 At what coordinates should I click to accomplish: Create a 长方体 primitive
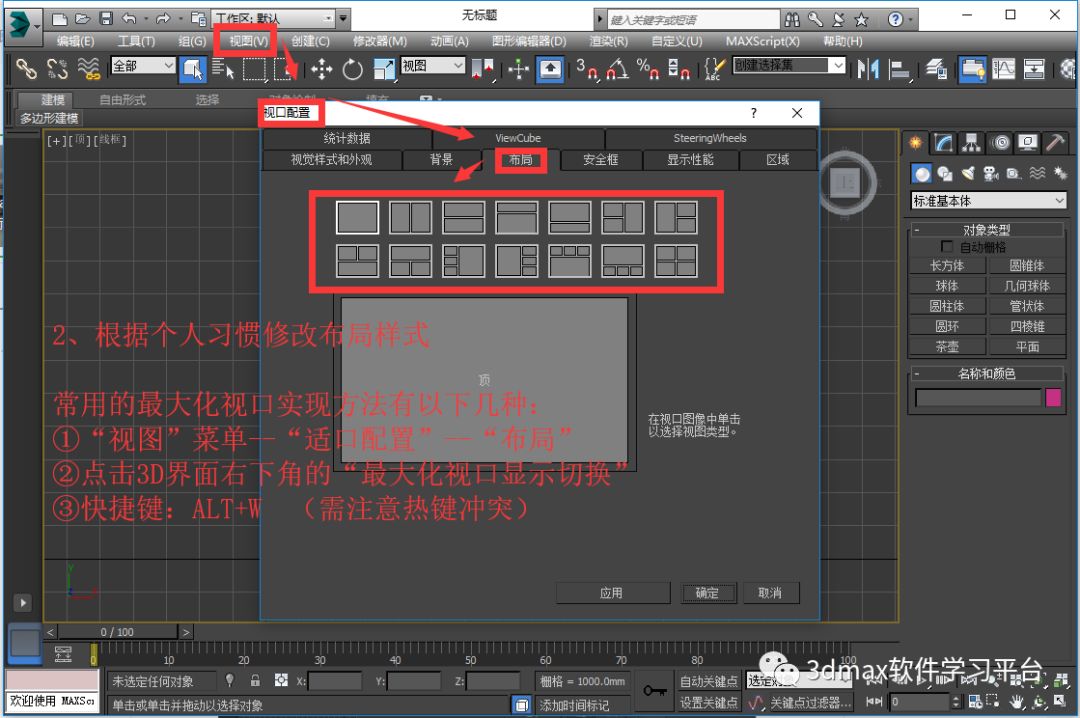coord(947,265)
